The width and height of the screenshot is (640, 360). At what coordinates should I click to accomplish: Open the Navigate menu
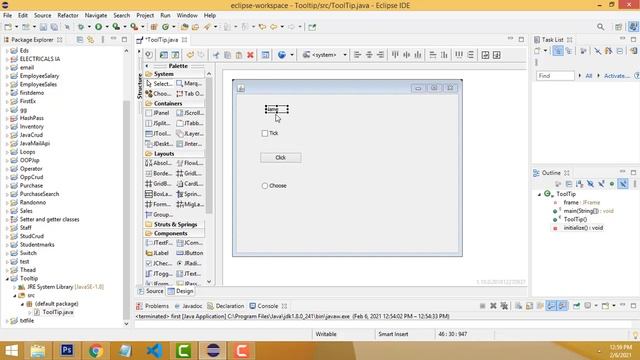tap(96, 15)
